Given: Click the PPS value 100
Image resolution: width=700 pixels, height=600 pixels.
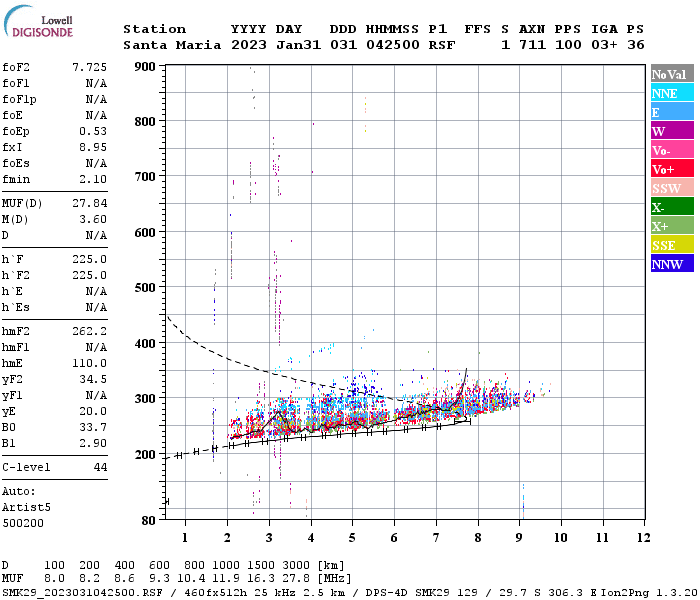Looking at the screenshot, I should coord(568,45).
